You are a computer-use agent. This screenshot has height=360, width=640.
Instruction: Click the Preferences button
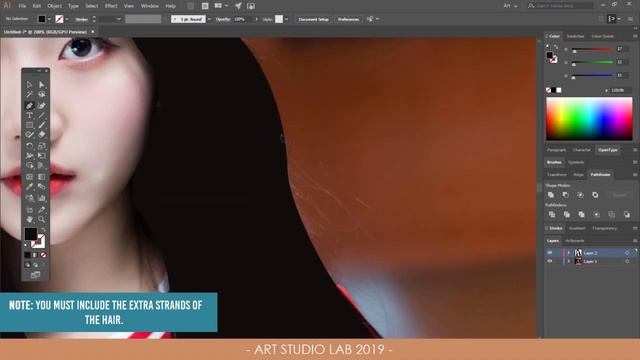[348, 19]
